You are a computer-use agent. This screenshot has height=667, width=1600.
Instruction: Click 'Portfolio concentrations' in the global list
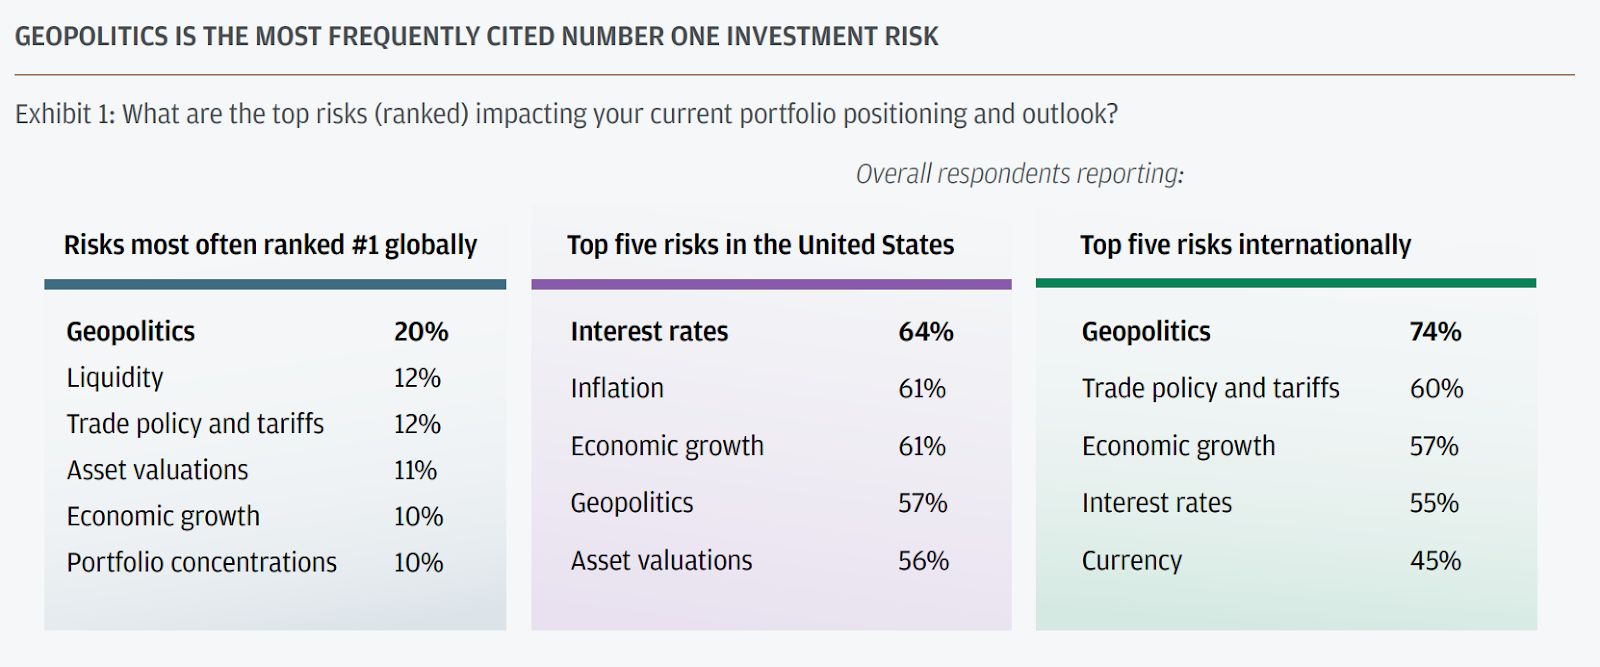point(201,562)
